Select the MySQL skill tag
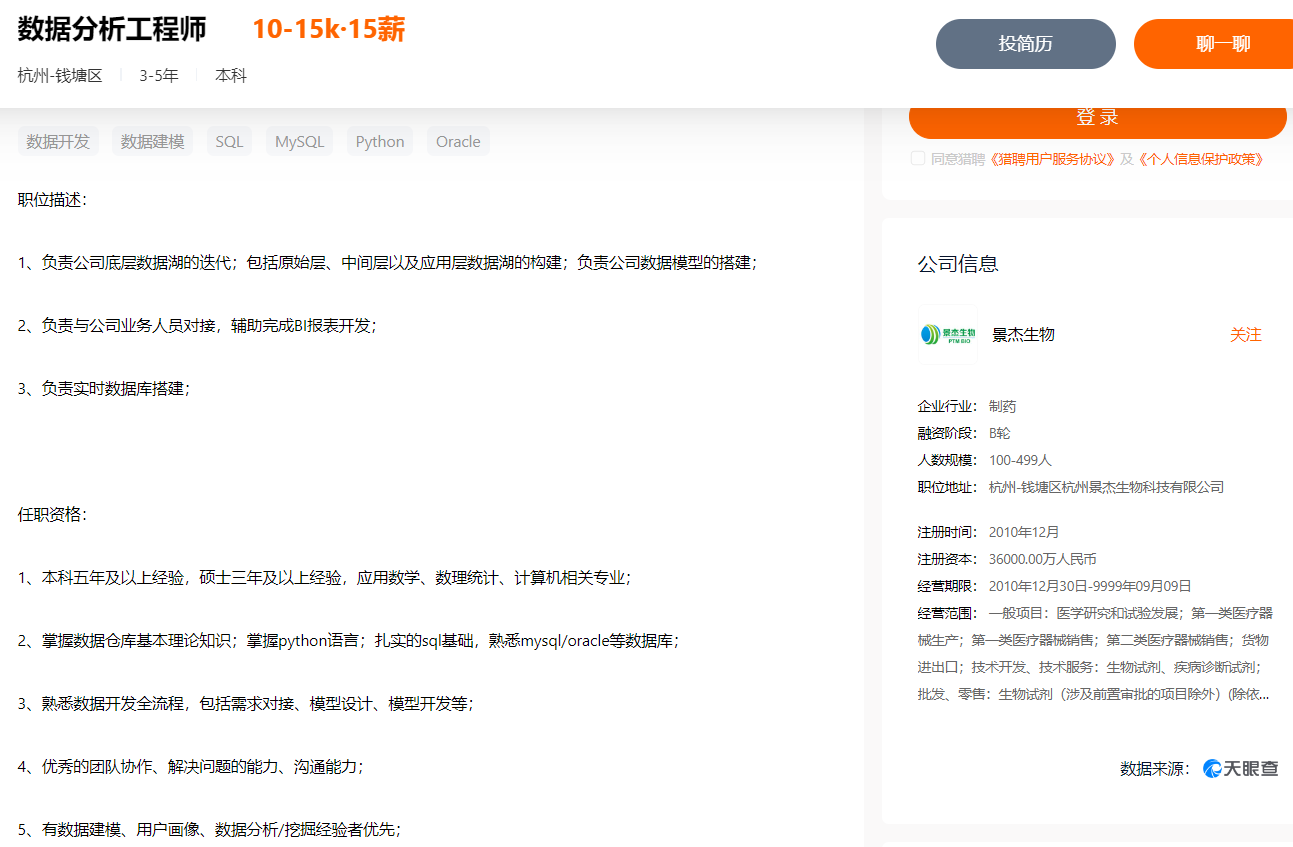The image size is (1293, 847). (x=300, y=142)
